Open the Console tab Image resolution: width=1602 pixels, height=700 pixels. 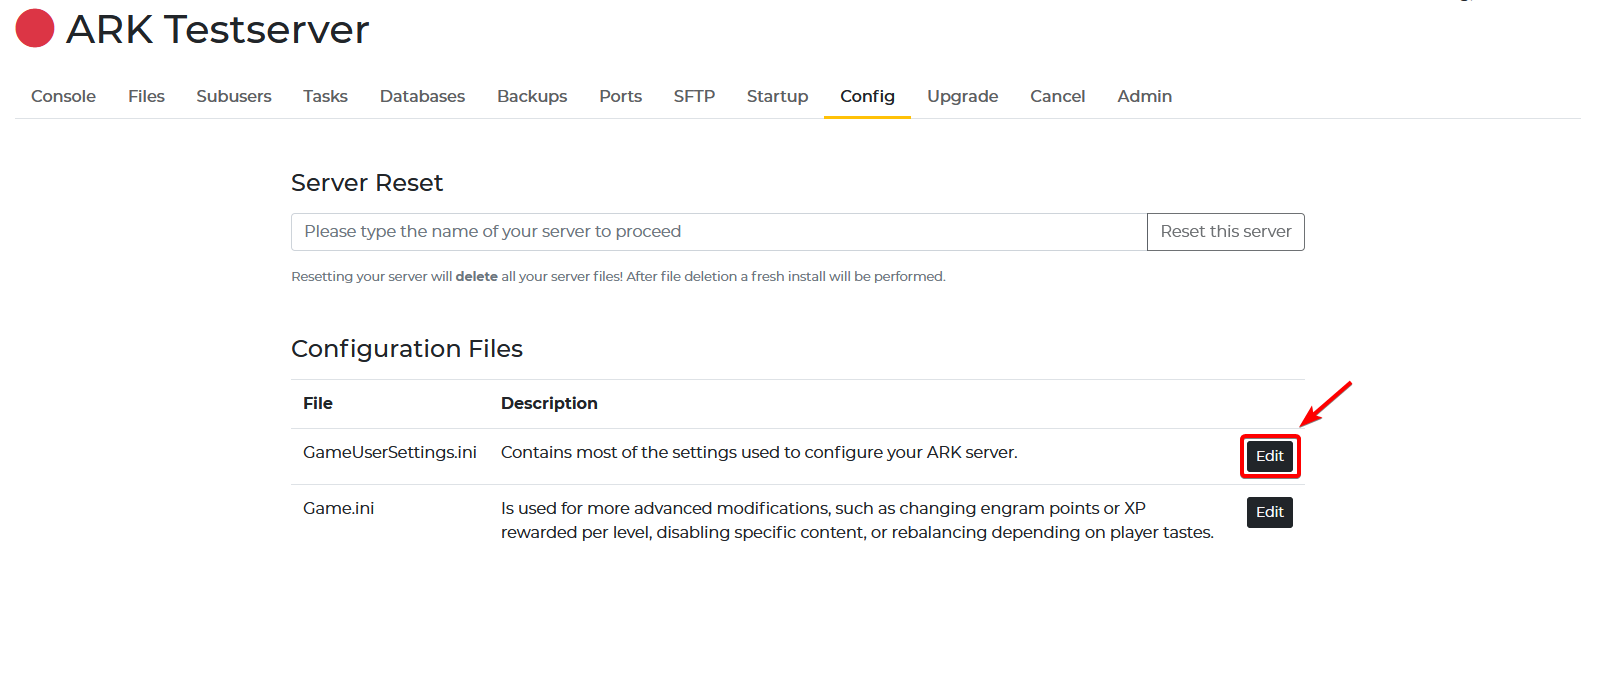(x=63, y=96)
